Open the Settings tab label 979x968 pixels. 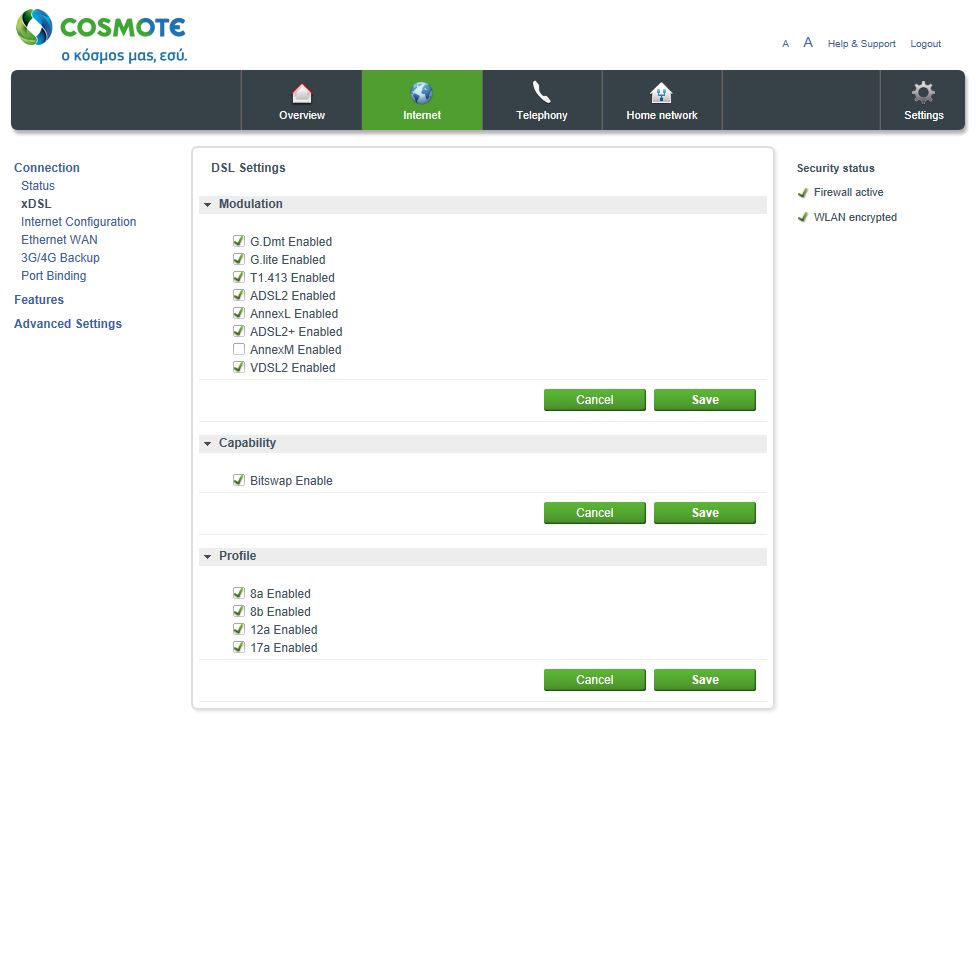pyautogui.click(x=923, y=116)
